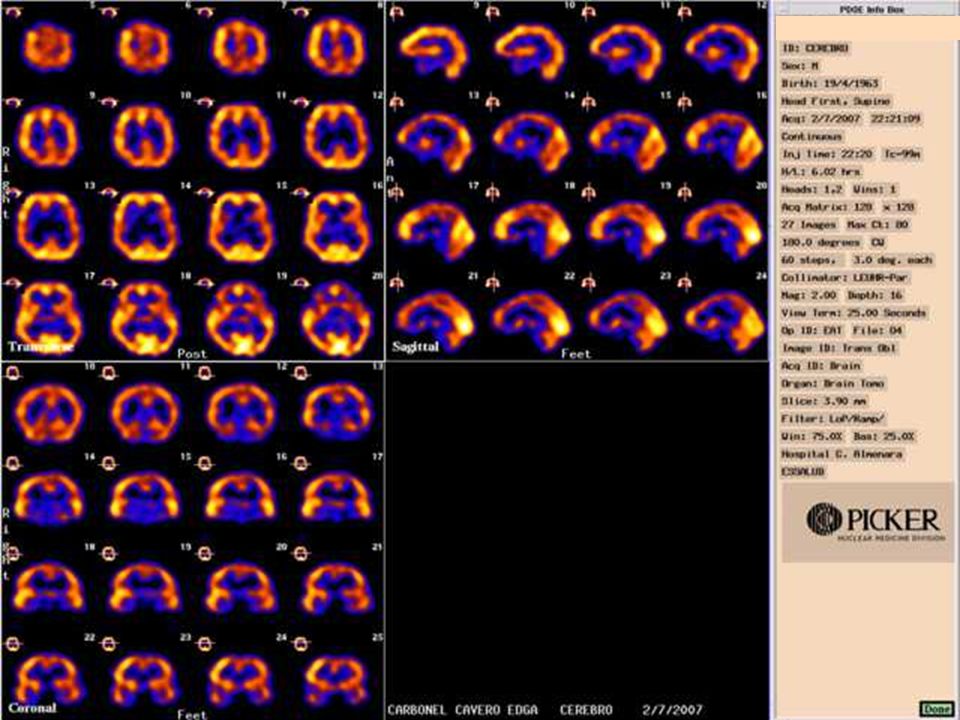Click the orientation icon of coronal slice 16
Screen dimensions: 960x720
pyautogui.click(x=205, y=463)
